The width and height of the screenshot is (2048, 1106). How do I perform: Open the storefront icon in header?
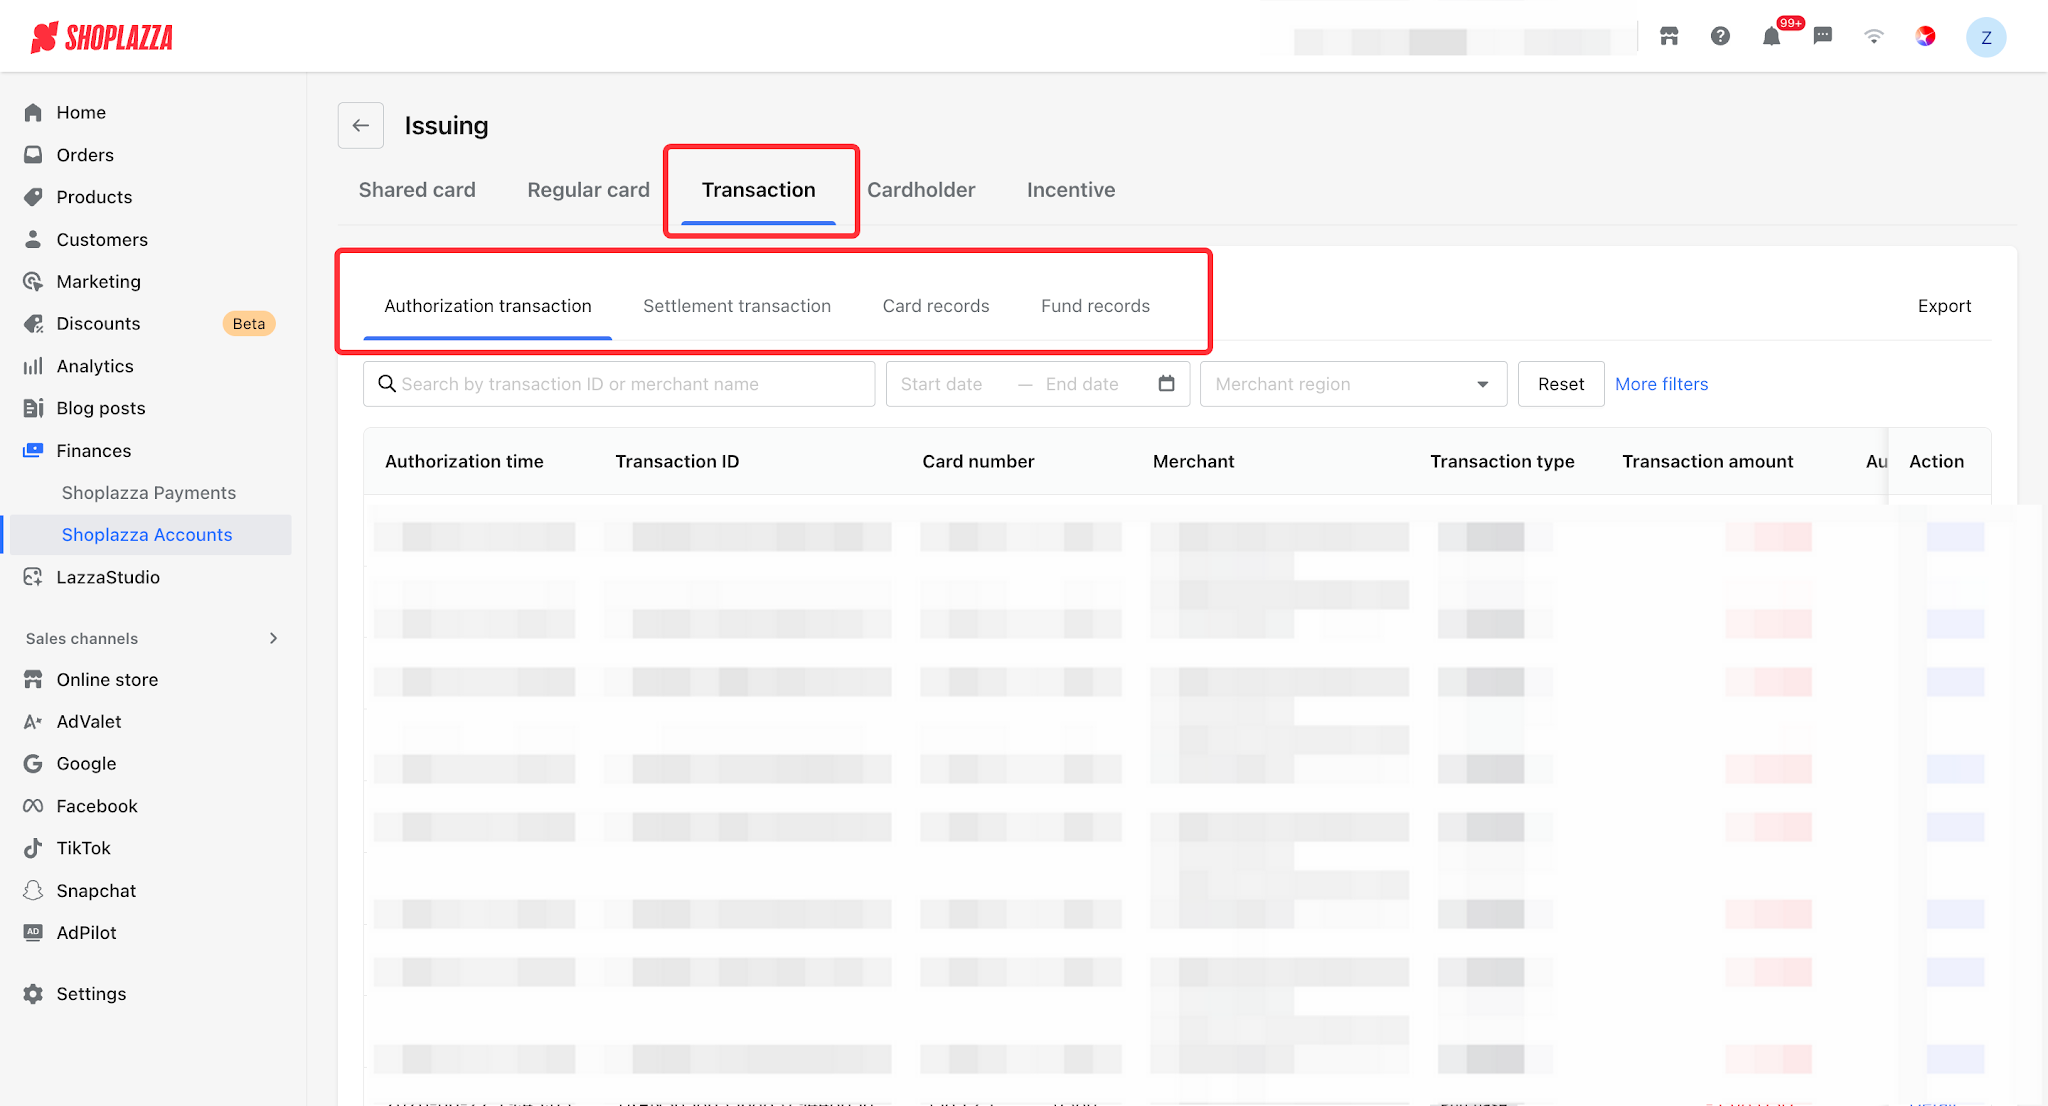1669,37
